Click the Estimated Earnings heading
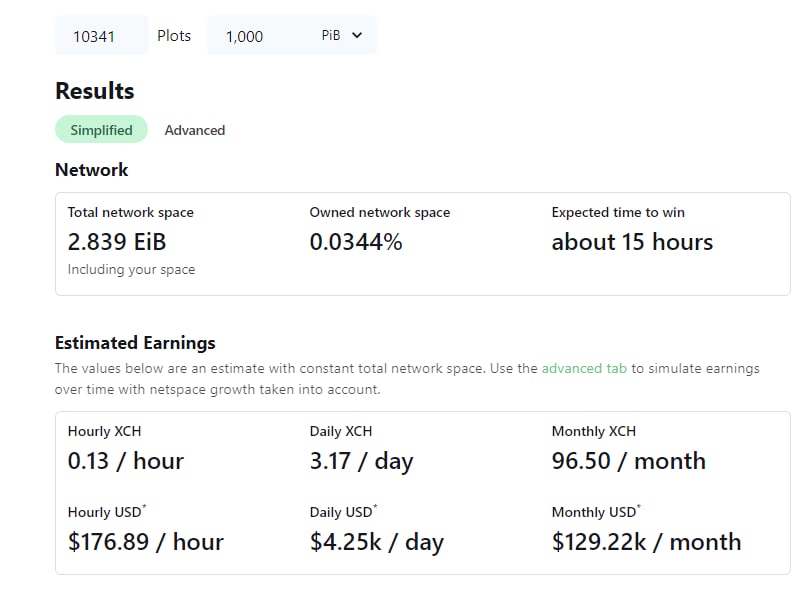Screen dimensions: 804x592 tap(135, 343)
